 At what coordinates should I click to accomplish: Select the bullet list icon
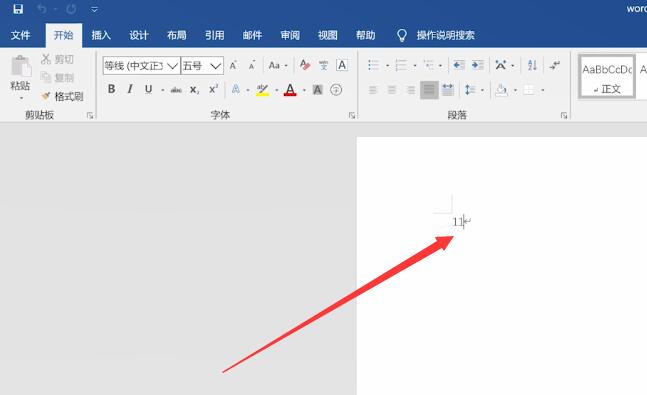pos(373,65)
